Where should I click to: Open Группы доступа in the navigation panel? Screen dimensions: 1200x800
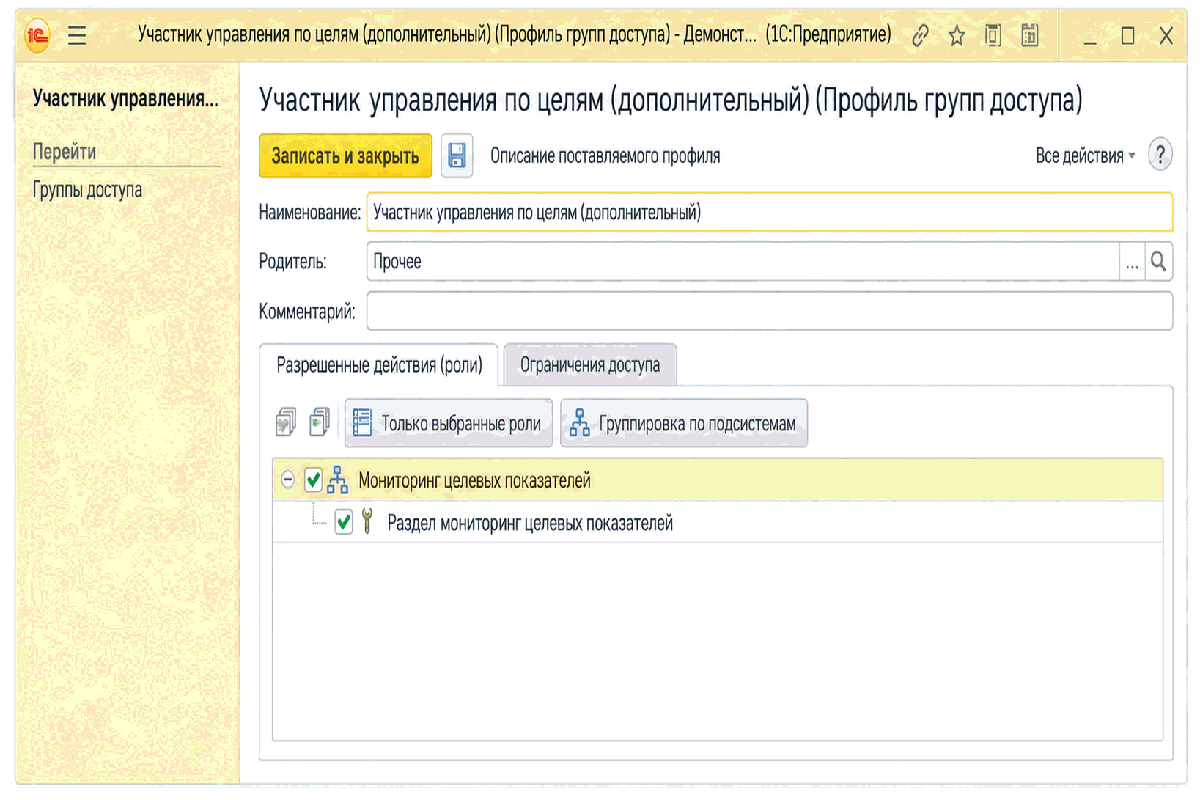tap(87, 190)
